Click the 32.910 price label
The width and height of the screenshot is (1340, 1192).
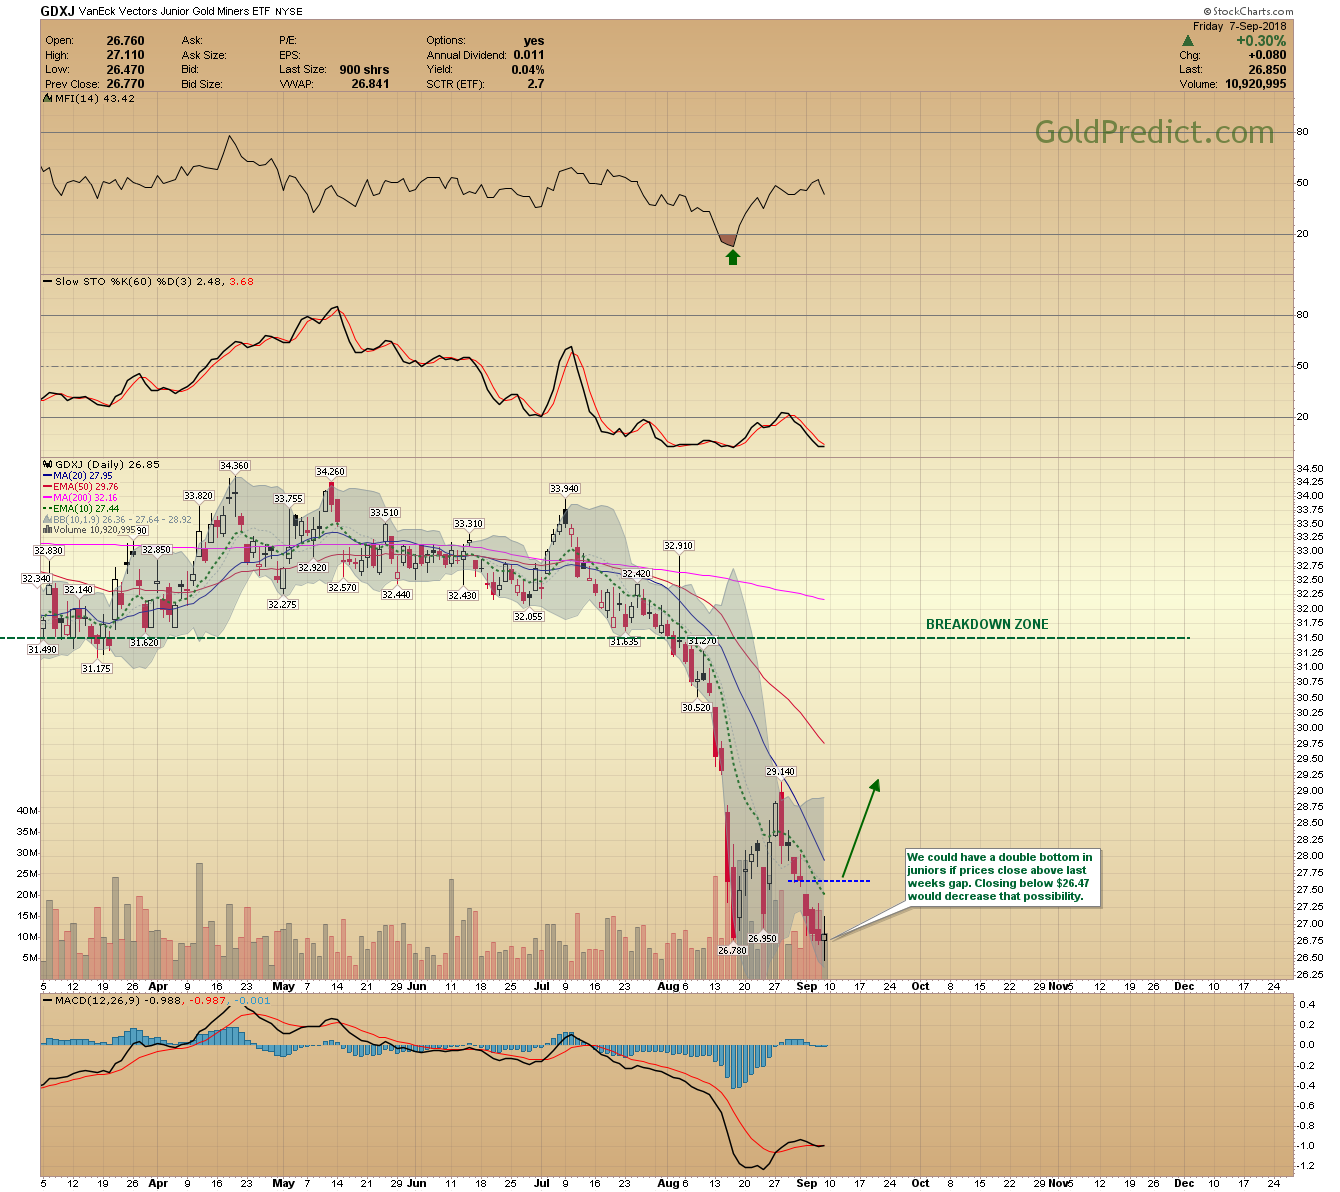(x=678, y=546)
